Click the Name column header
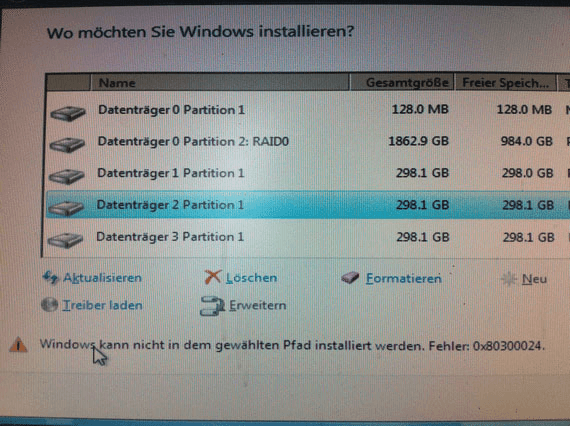570x426 pixels. pyautogui.click(x=220, y=83)
